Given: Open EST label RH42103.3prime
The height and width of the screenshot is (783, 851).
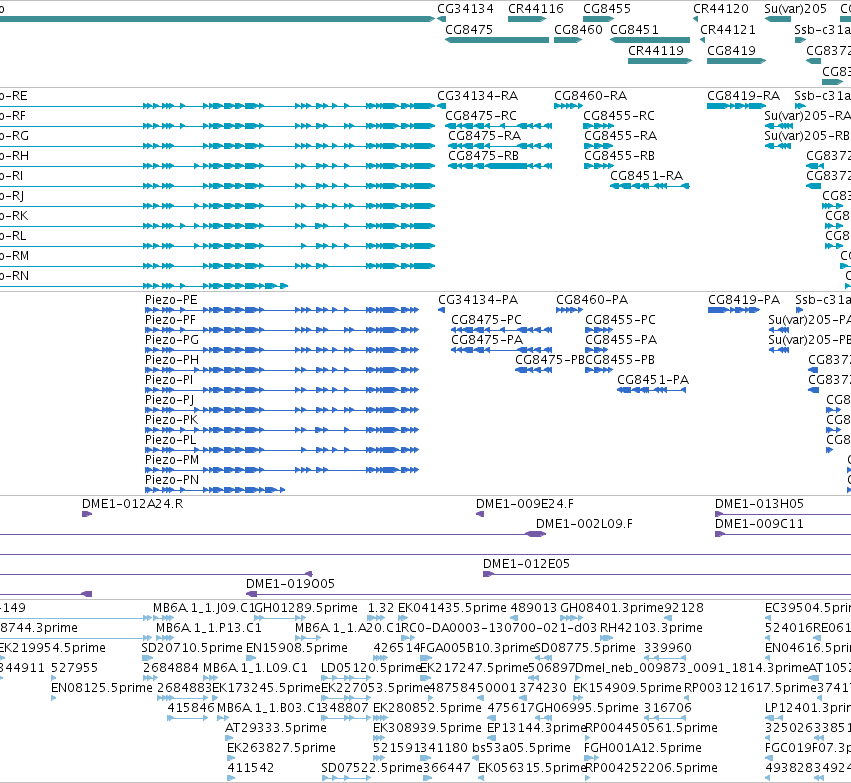Looking at the screenshot, I should pyautogui.click(x=651, y=628).
